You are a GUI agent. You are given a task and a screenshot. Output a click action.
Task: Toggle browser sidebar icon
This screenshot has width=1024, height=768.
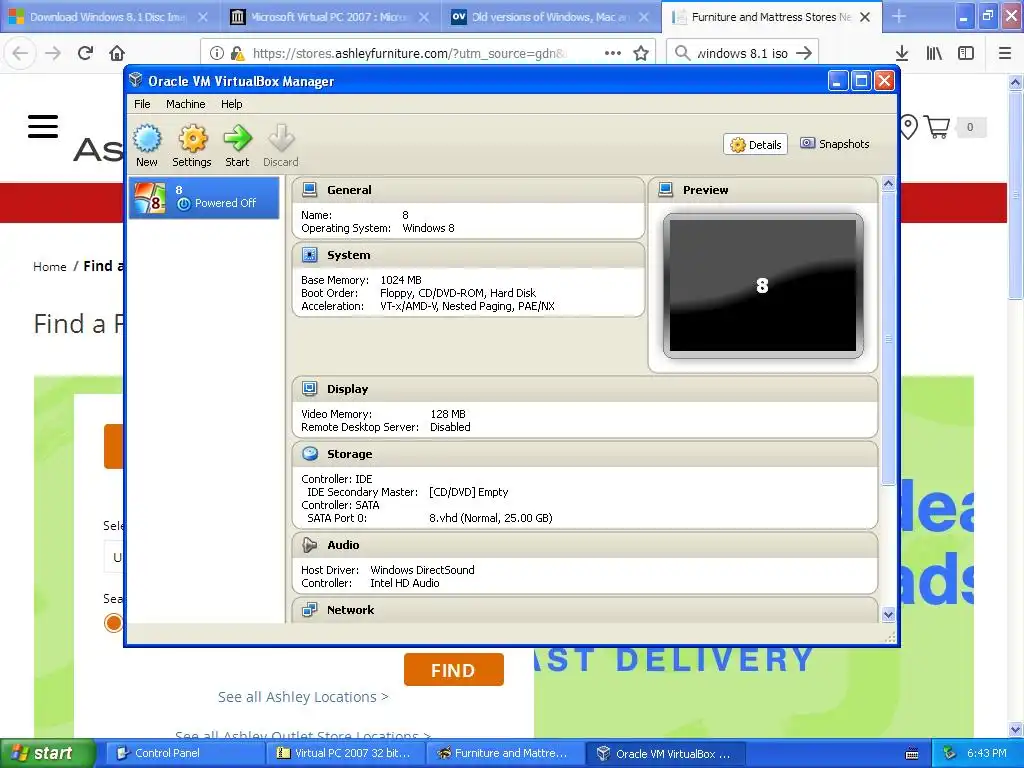click(966, 53)
